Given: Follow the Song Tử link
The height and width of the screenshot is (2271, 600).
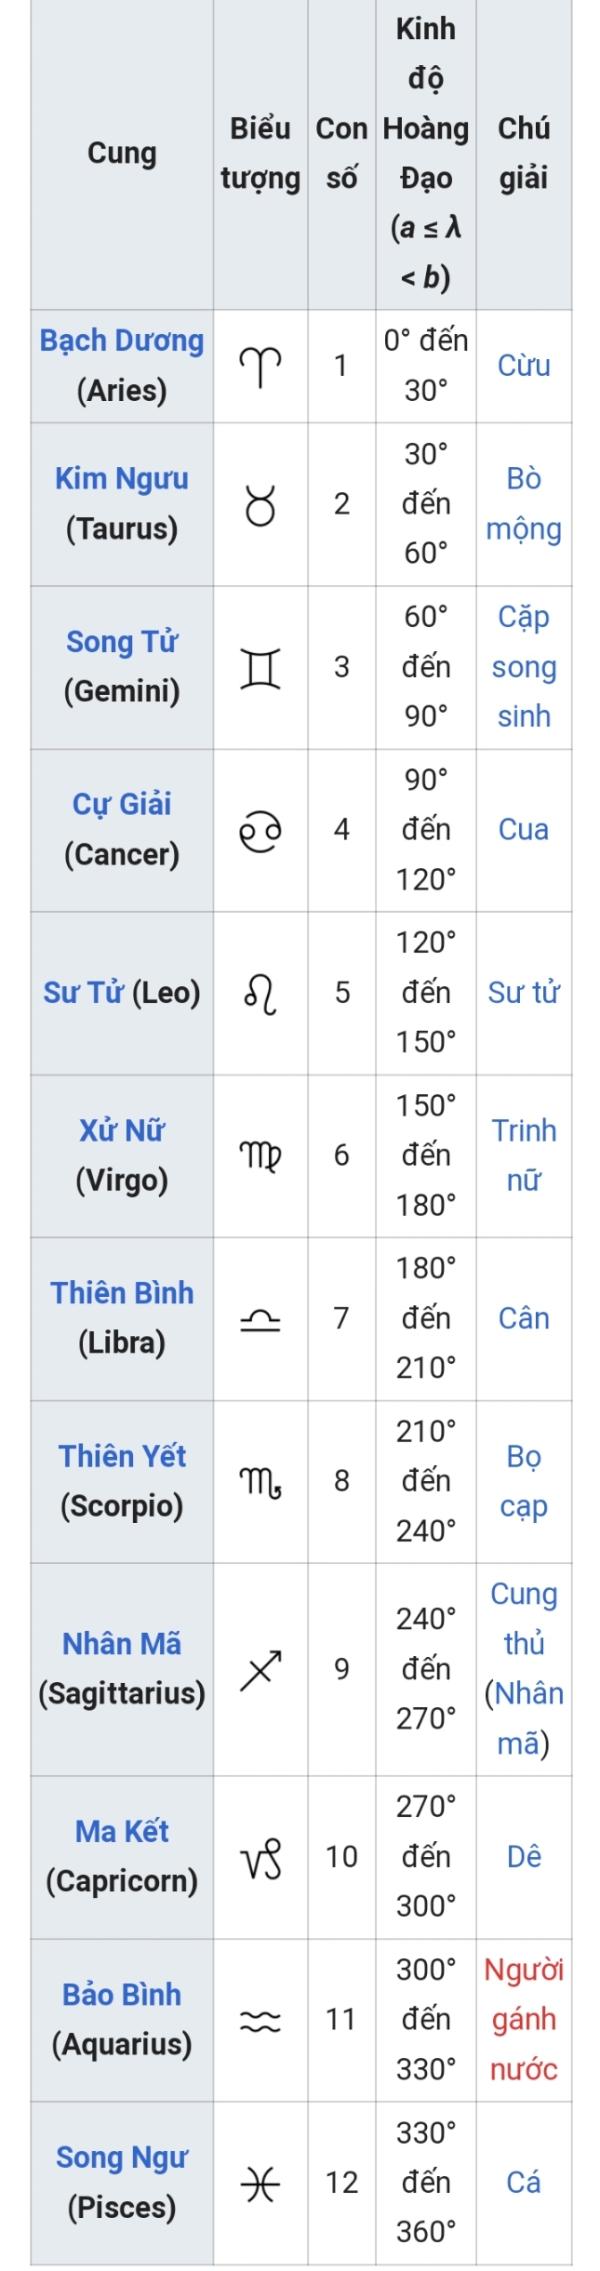Looking at the screenshot, I should tap(121, 642).
